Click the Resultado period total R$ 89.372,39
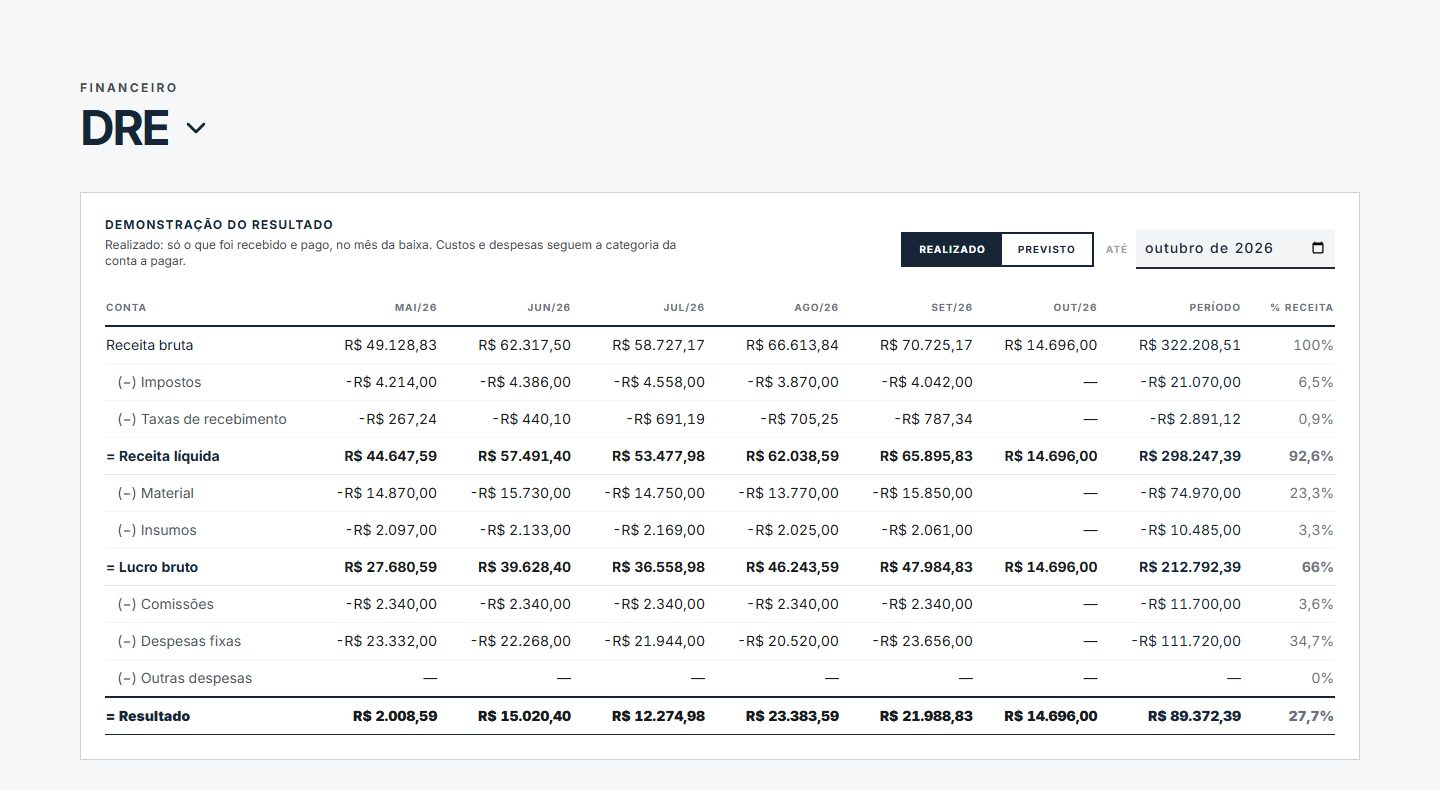 1194,716
